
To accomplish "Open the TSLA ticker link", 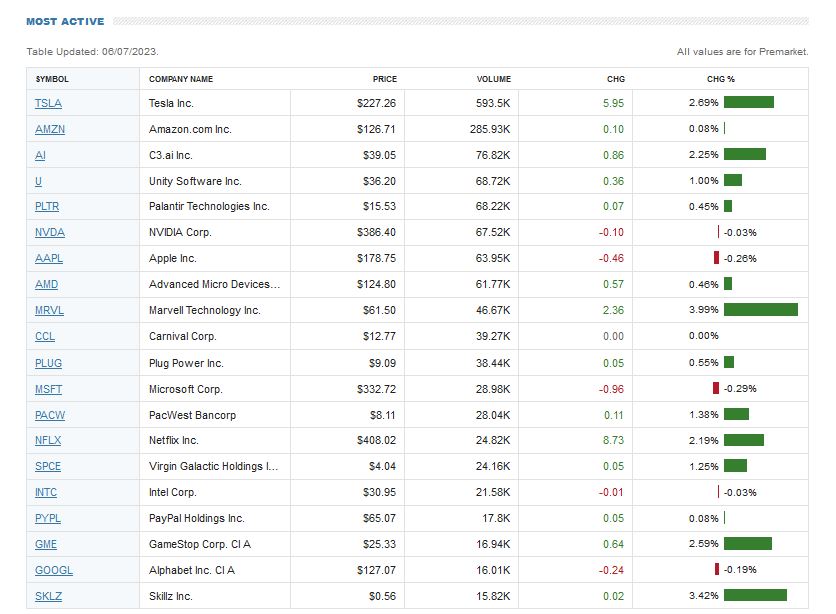I will 48,103.
